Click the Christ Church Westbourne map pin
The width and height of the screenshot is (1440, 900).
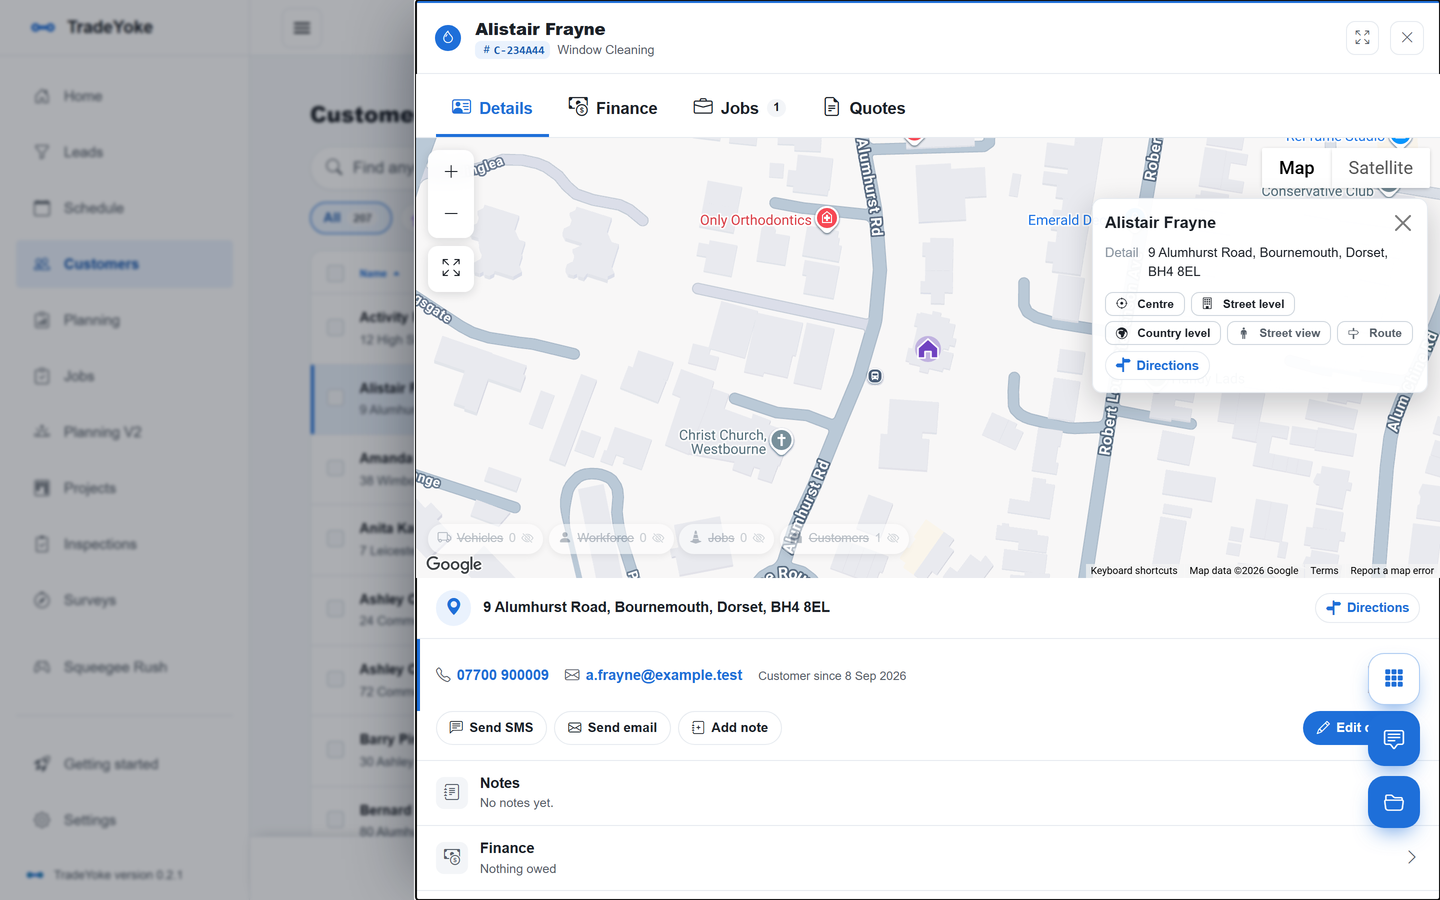point(782,441)
